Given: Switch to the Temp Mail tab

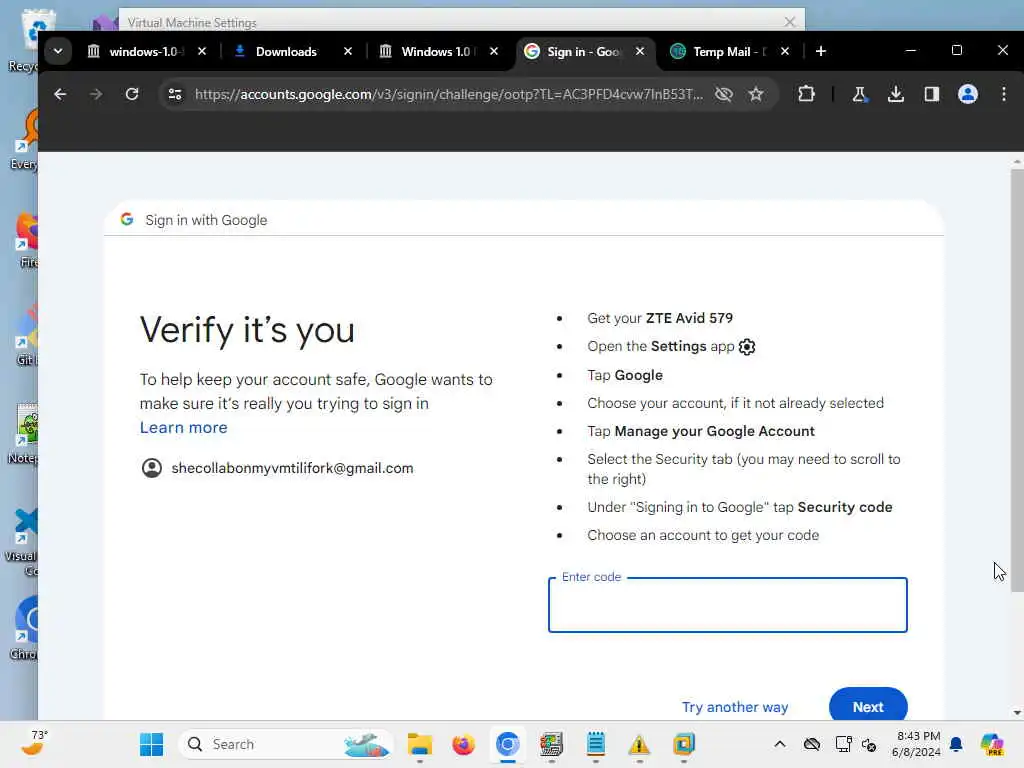Looking at the screenshot, I should [x=731, y=51].
